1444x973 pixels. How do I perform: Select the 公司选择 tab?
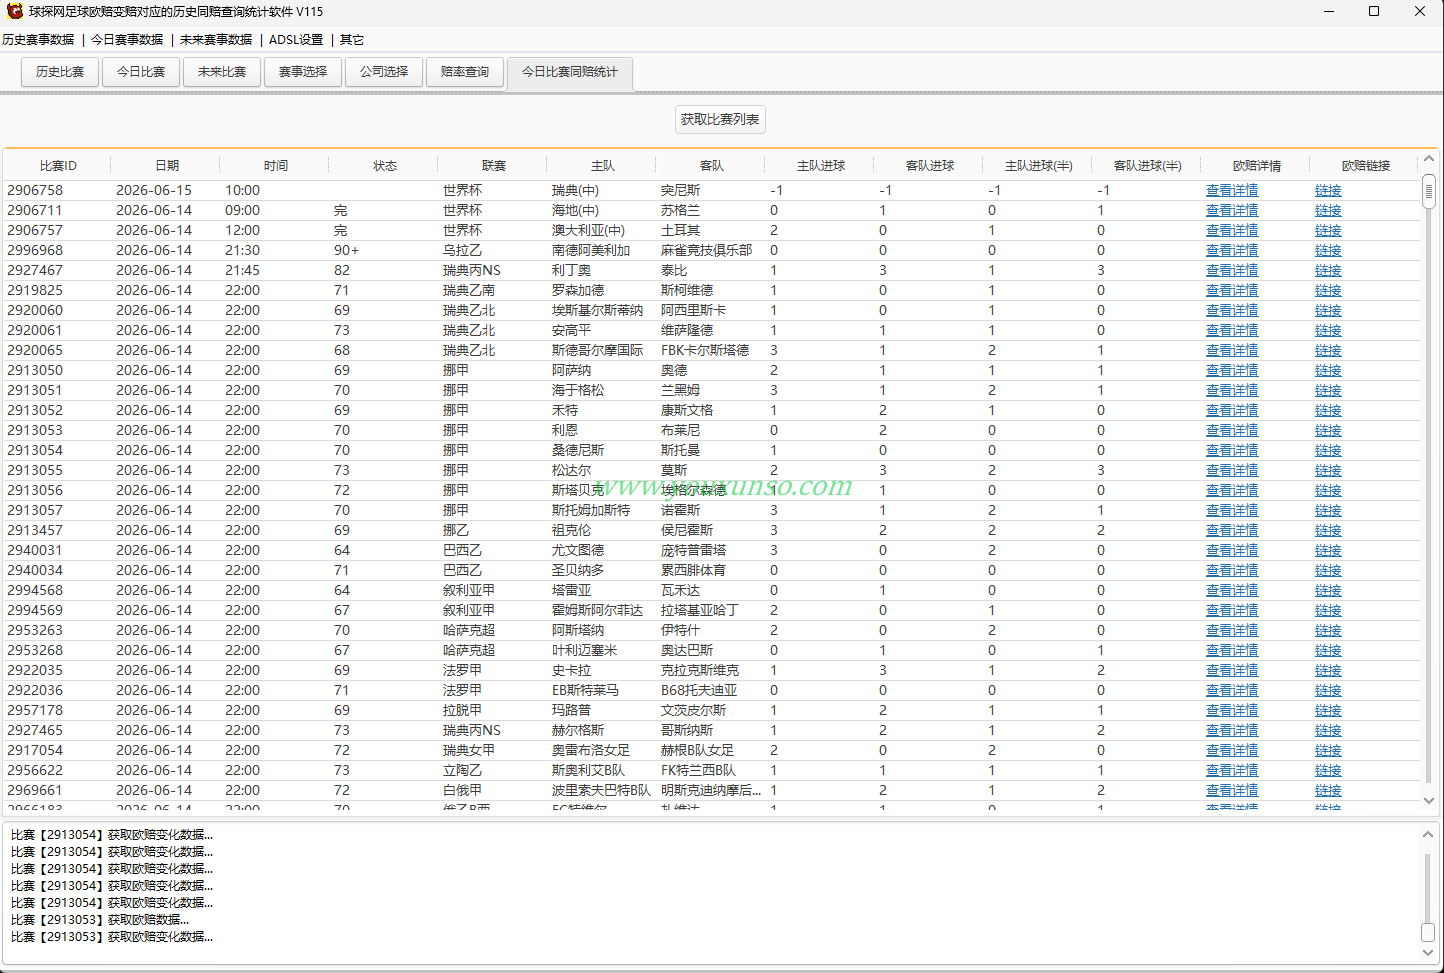(x=384, y=72)
